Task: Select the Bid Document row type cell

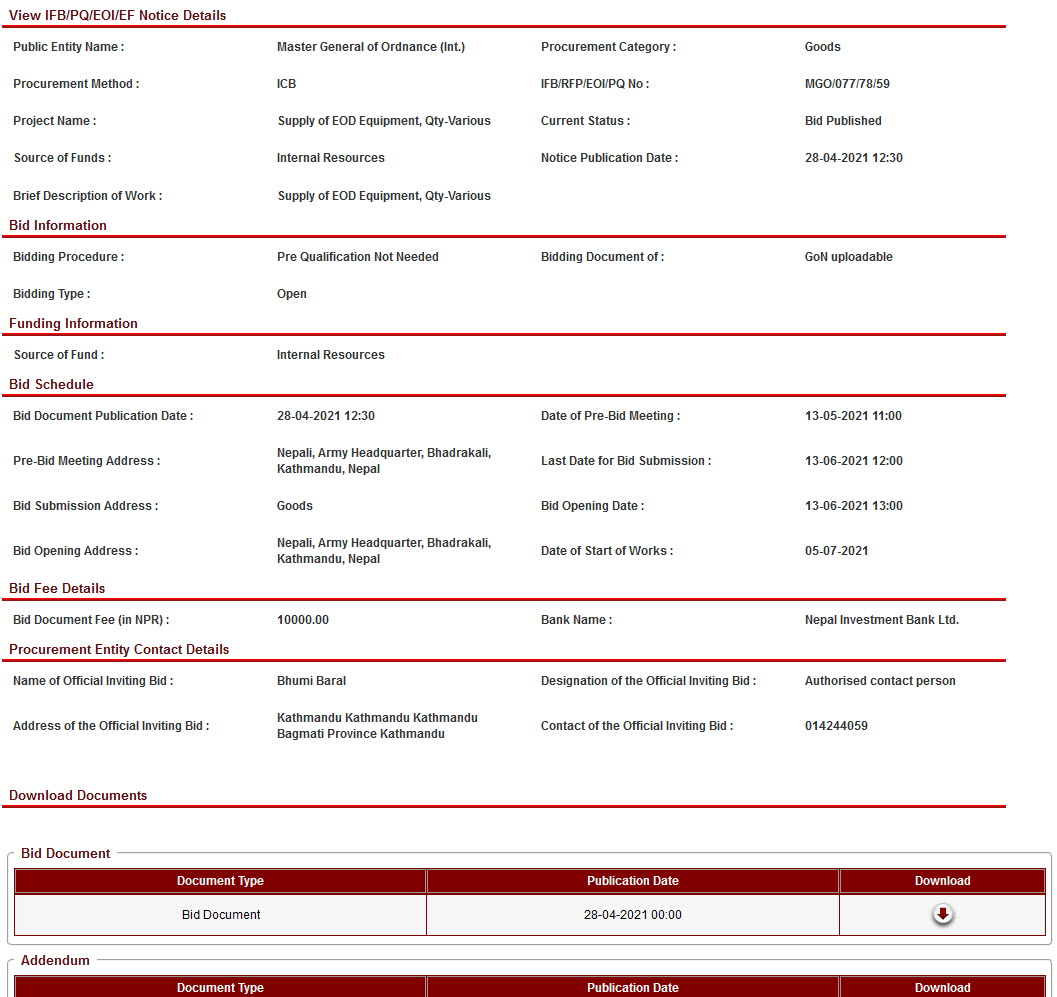Action: (220, 915)
